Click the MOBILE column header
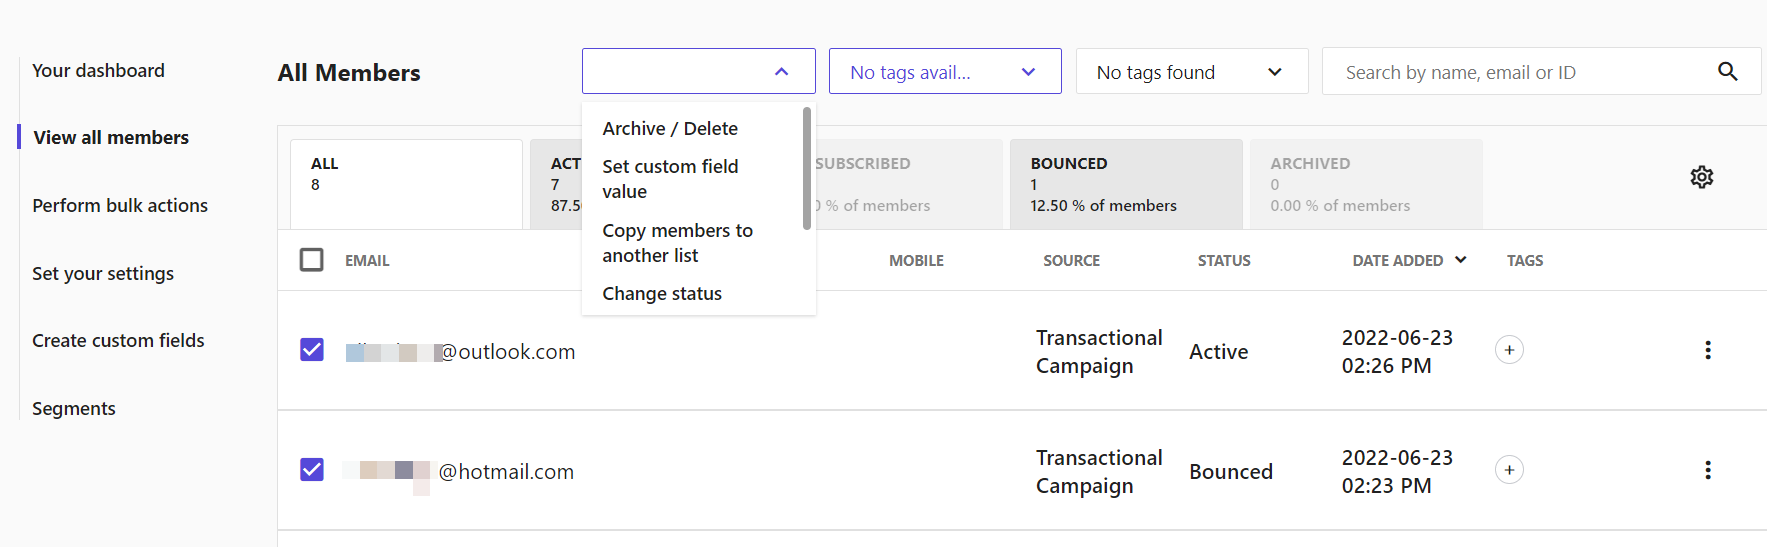The image size is (1767, 547). 916,260
